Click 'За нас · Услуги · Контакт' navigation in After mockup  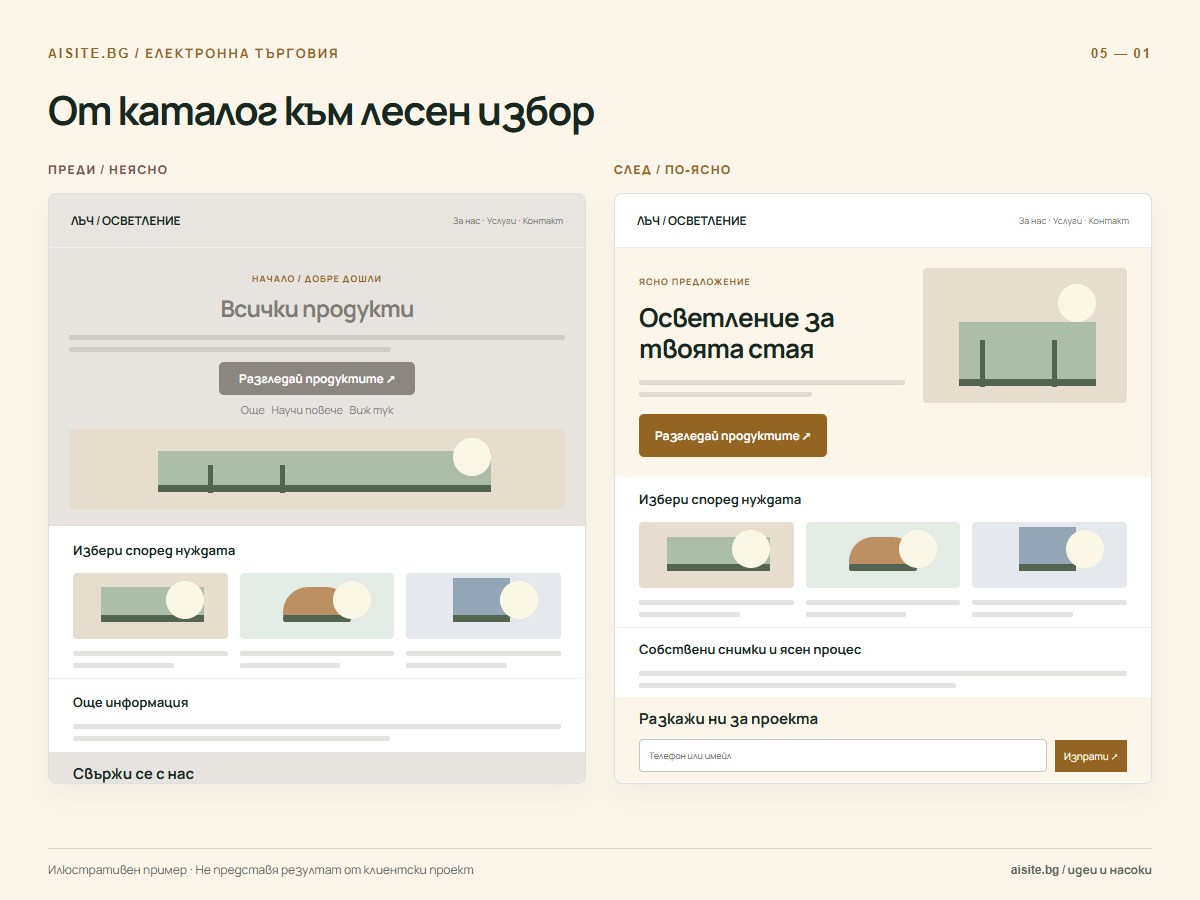[x=1074, y=221]
